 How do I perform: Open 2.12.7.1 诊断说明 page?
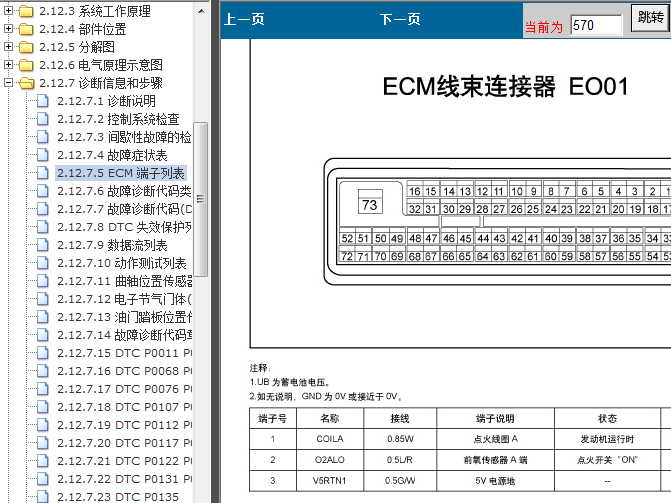point(106,101)
